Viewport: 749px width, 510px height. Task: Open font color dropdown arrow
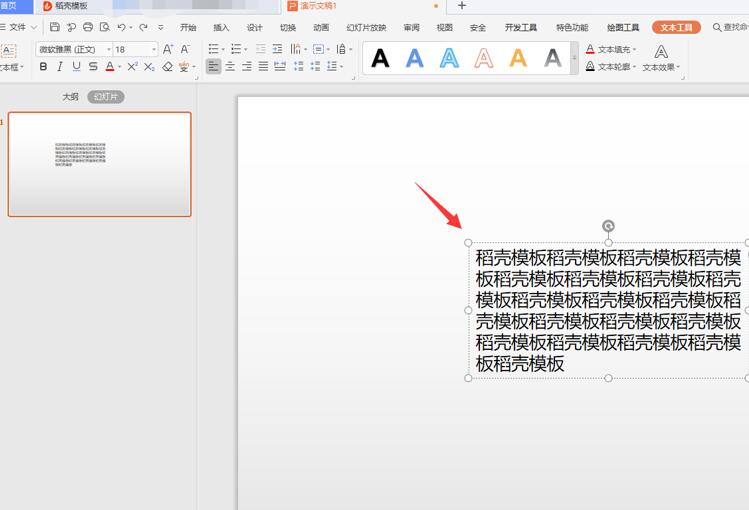119,67
